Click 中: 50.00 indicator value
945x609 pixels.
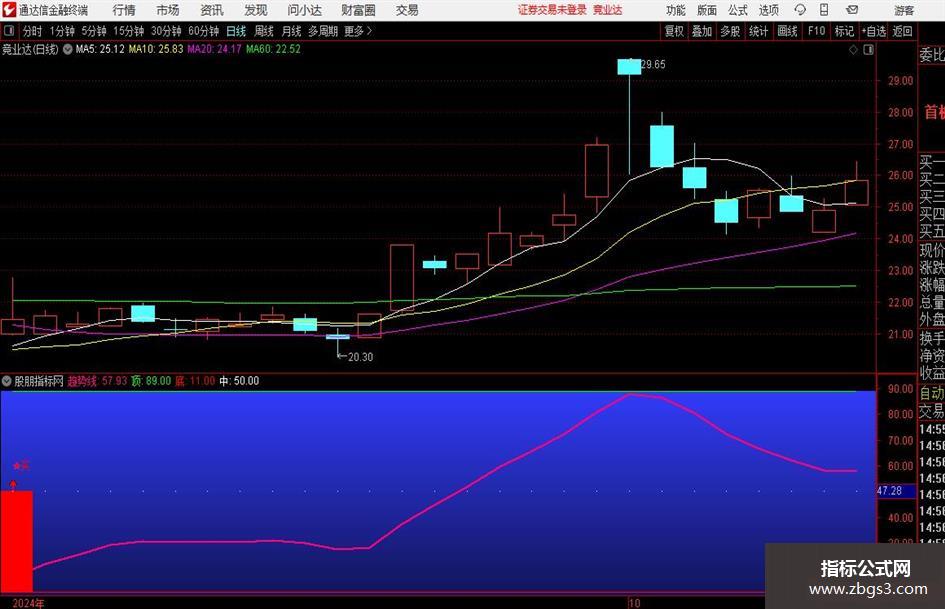(239, 381)
